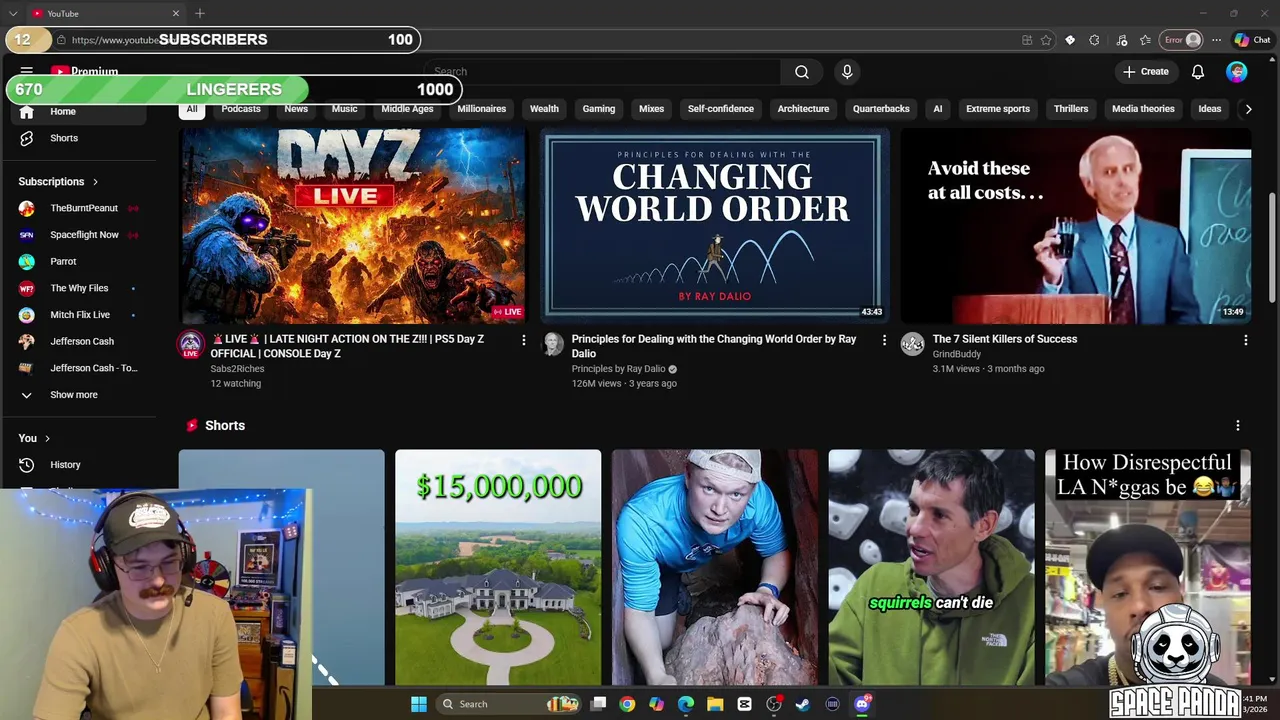The height and width of the screenshot is (720, 1280).
Task: Select the Extreme sports chip
Action: pos(998,109)
